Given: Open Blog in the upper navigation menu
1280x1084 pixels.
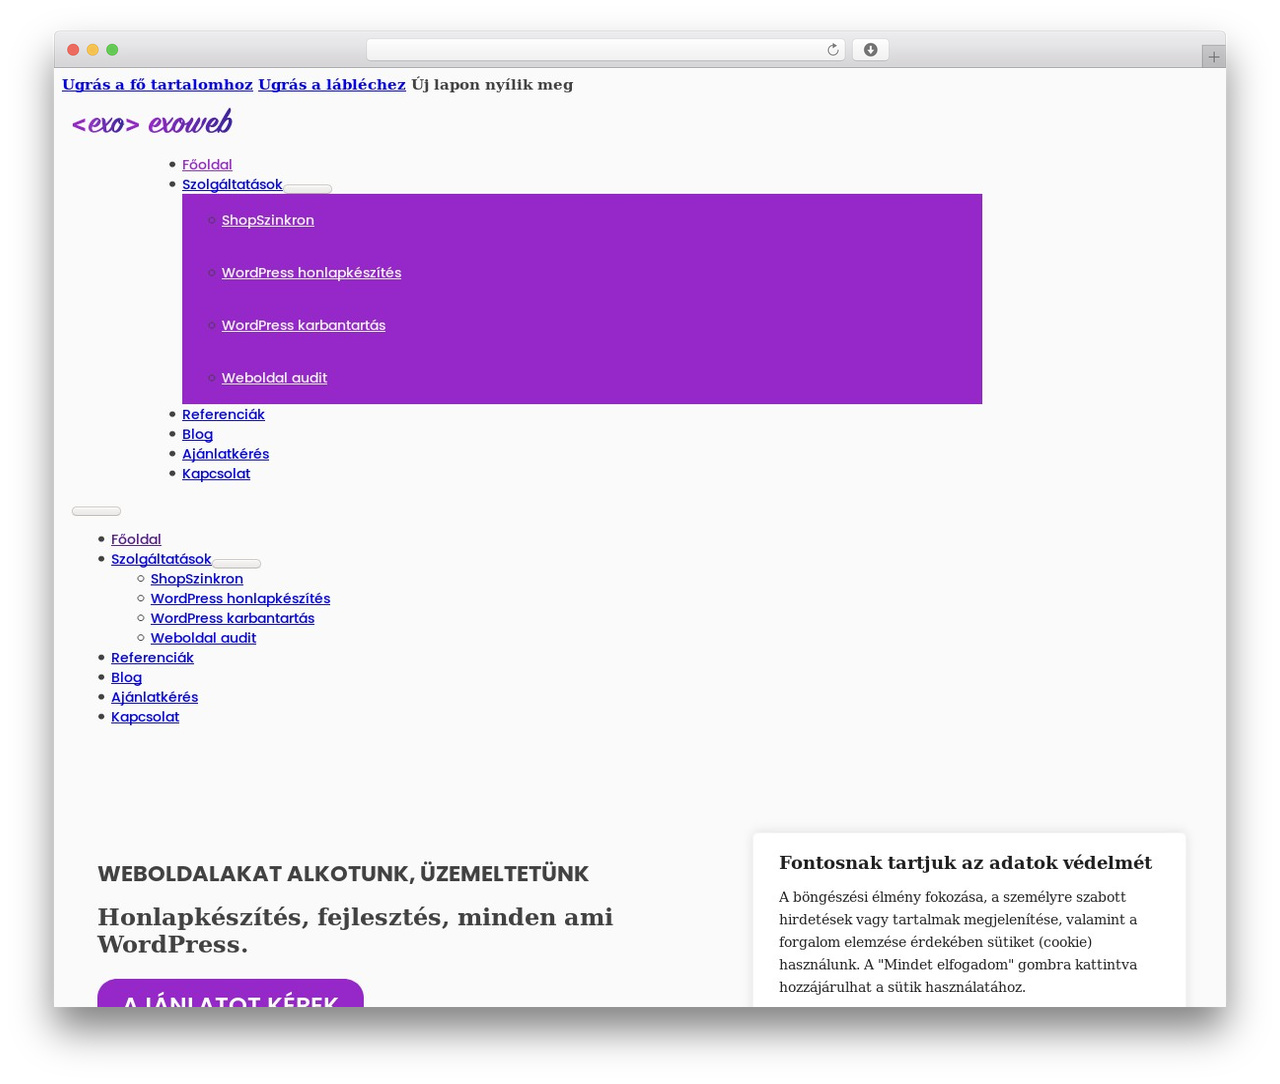Looking at the screenshot, I should pos(197,434).
